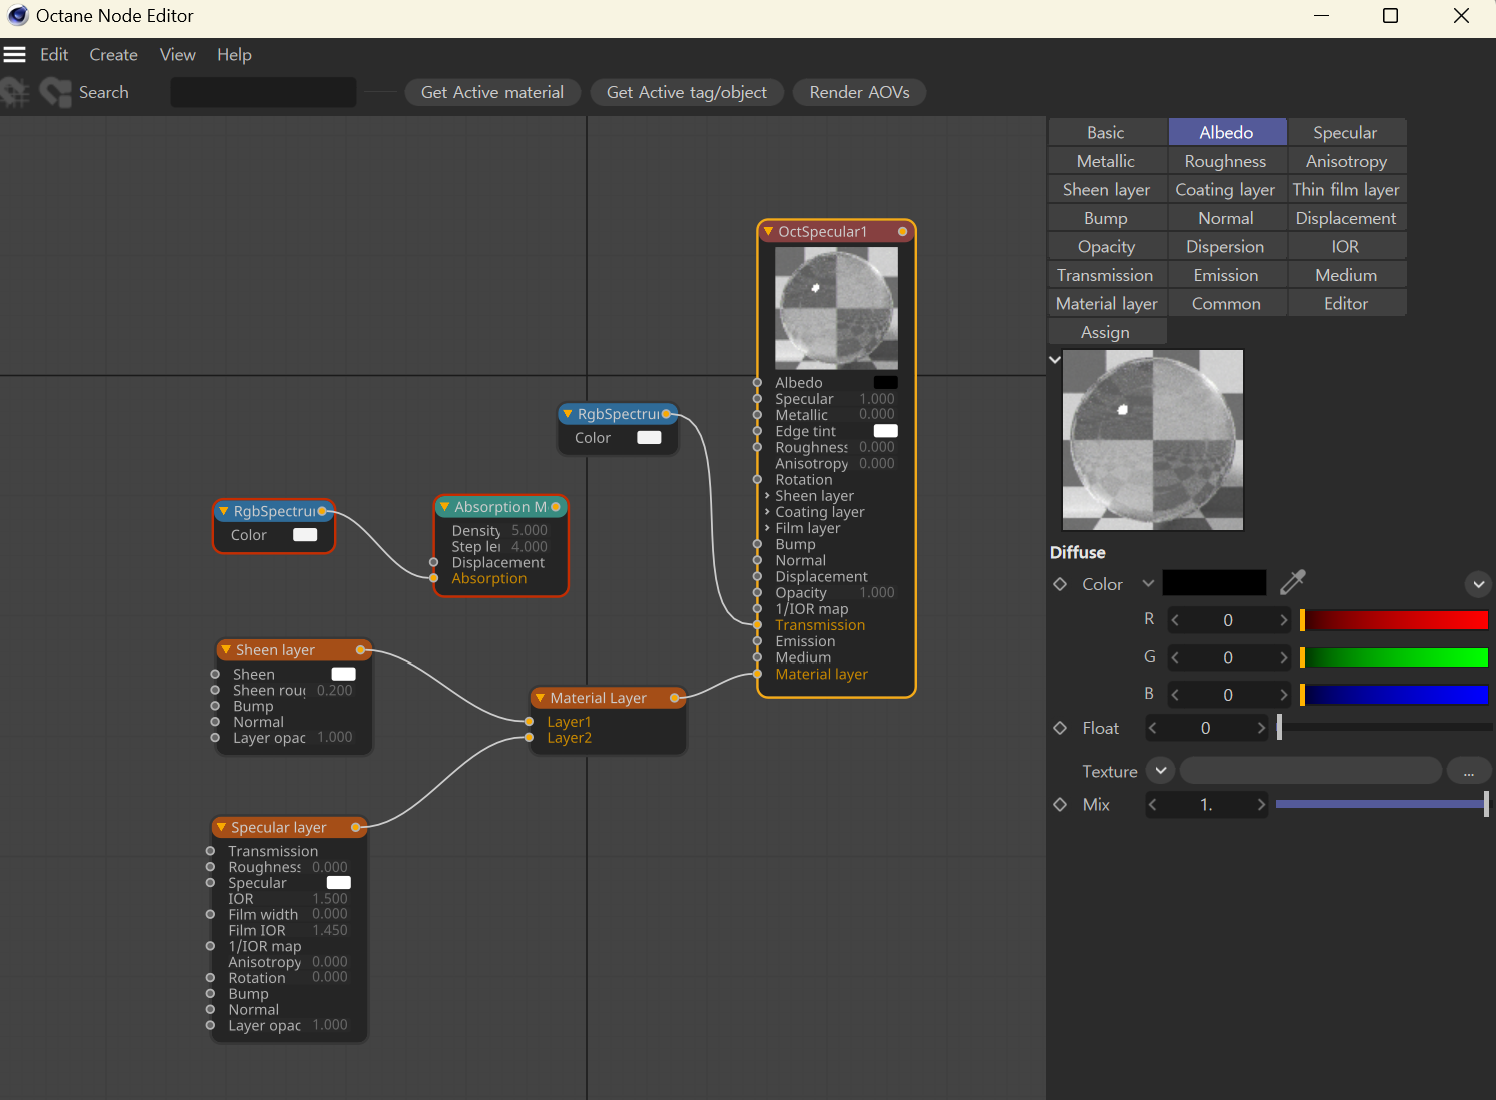Click the Mix slider bar
The height and width of the screenshot is (1100, 1496).
1382,804
